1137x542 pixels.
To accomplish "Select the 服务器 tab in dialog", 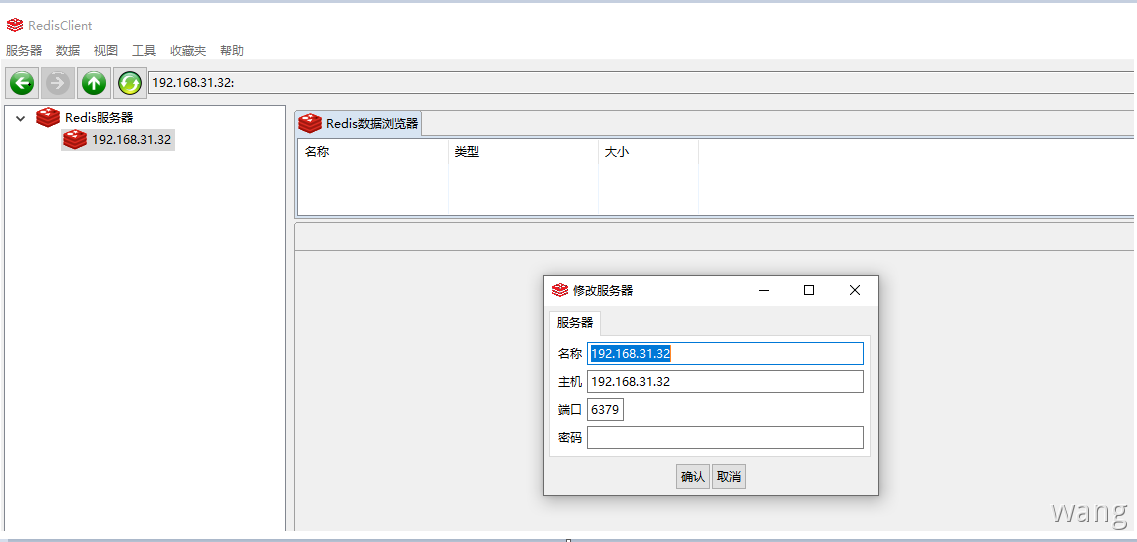I will pyautogui.click(x=575, y=322).
